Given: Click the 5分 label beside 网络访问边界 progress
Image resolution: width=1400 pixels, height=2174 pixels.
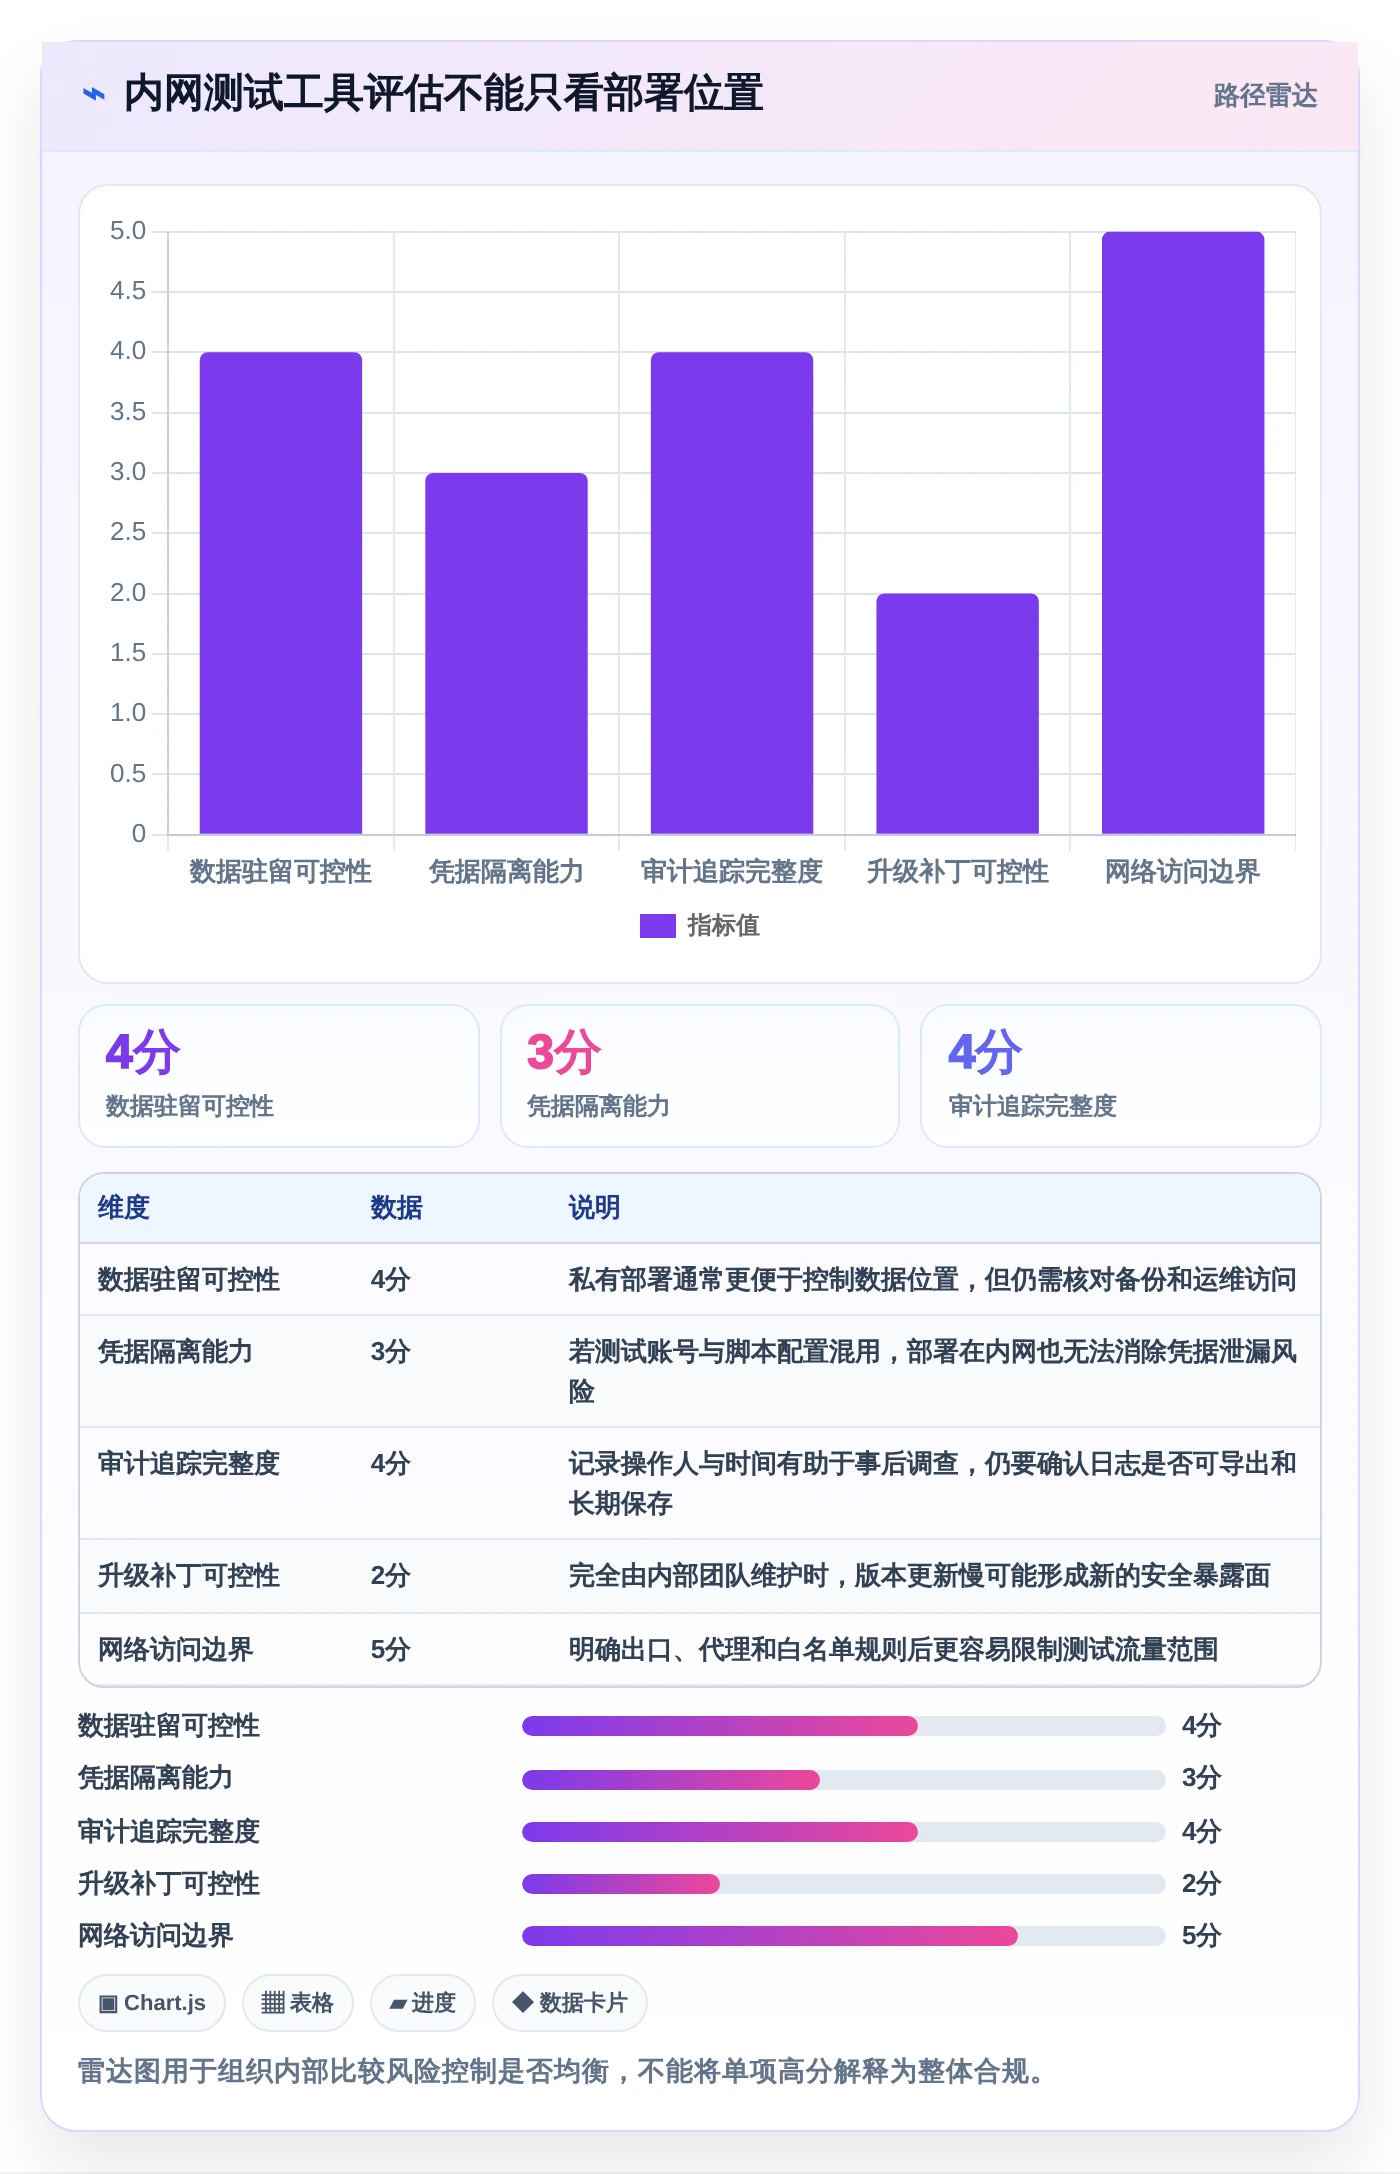Looking at the screenshot, I should [x=1202, y=1936].
